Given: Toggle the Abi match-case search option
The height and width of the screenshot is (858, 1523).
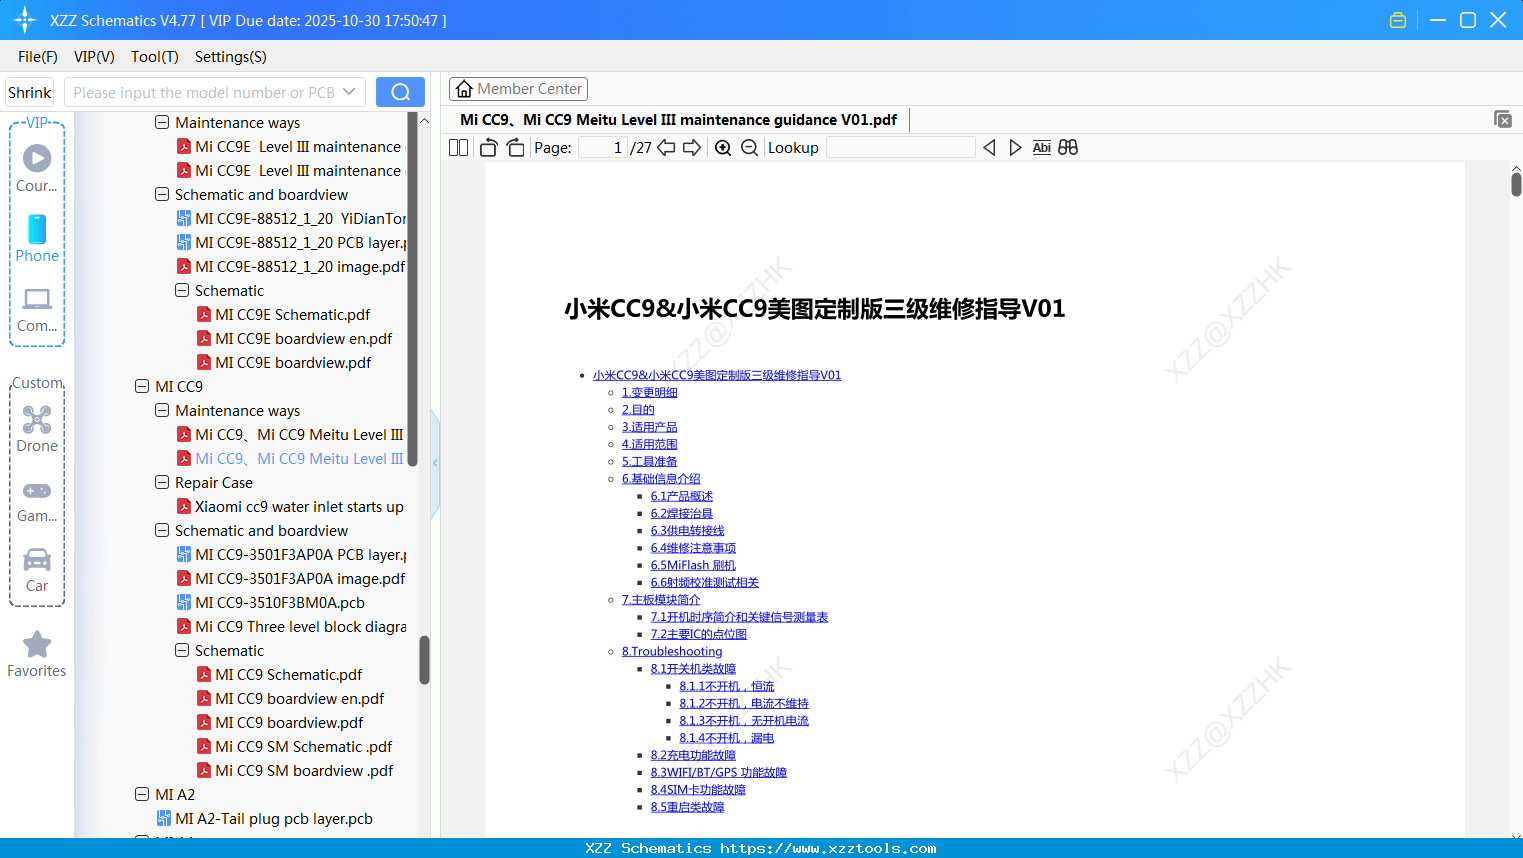Looking at the screenshot, I should point(1041,147).
